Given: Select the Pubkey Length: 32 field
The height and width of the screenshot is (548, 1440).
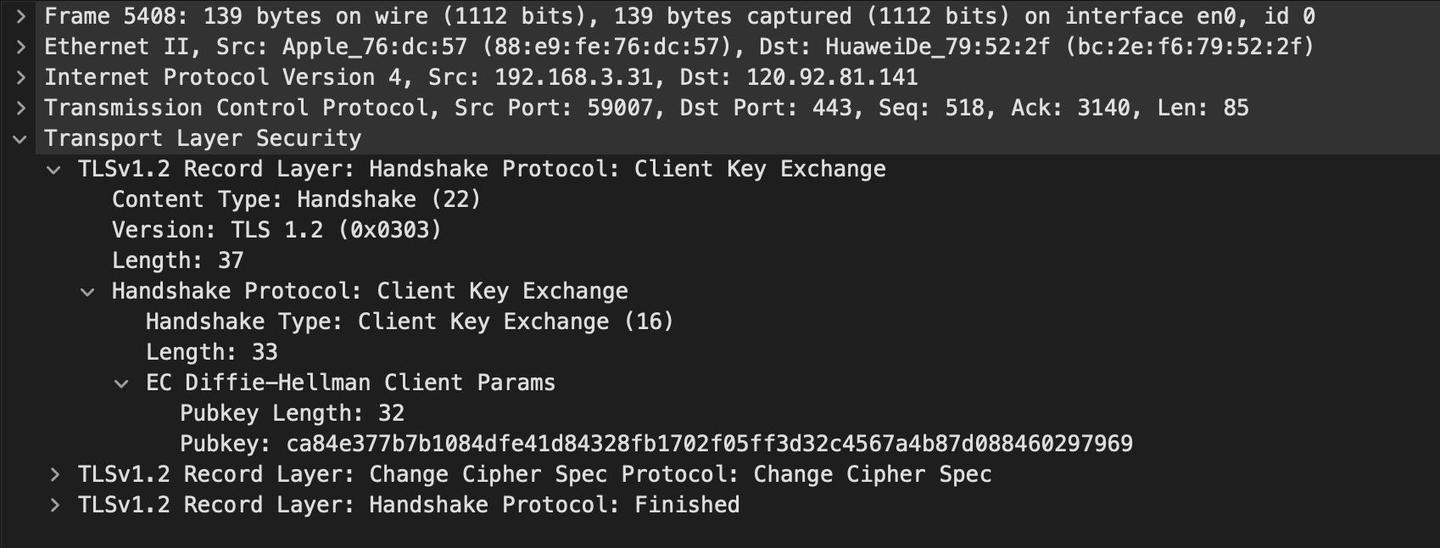Looking at the screenshot, I should (x=291, y=413).
